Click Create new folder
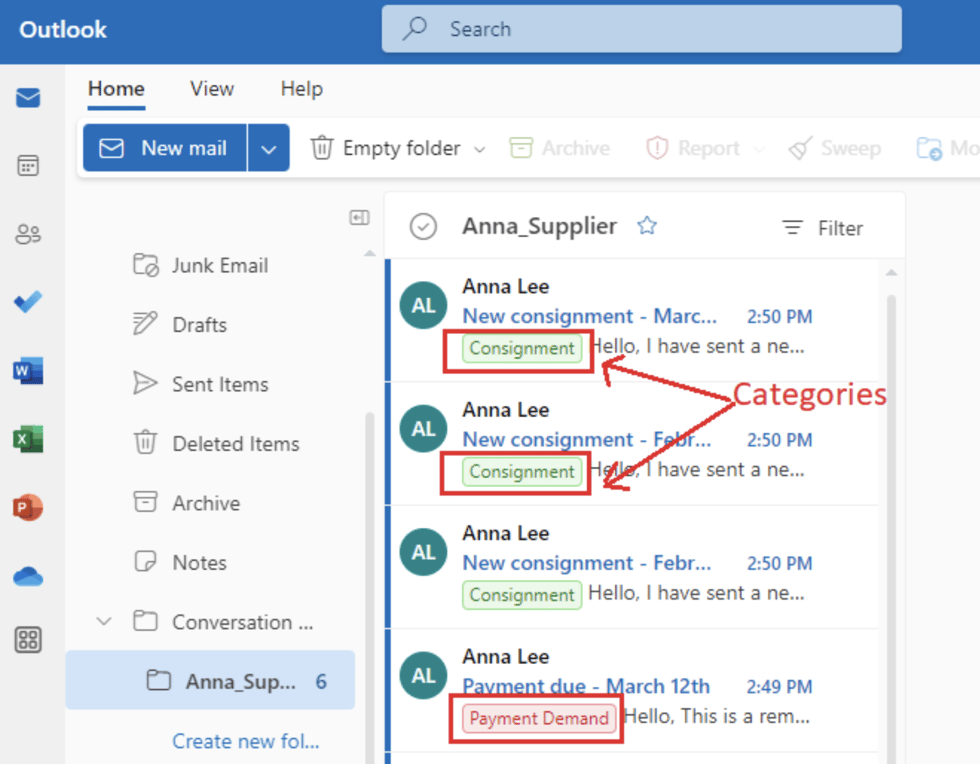This screenshot has width=980, height=764. click(x=245, y=741)
